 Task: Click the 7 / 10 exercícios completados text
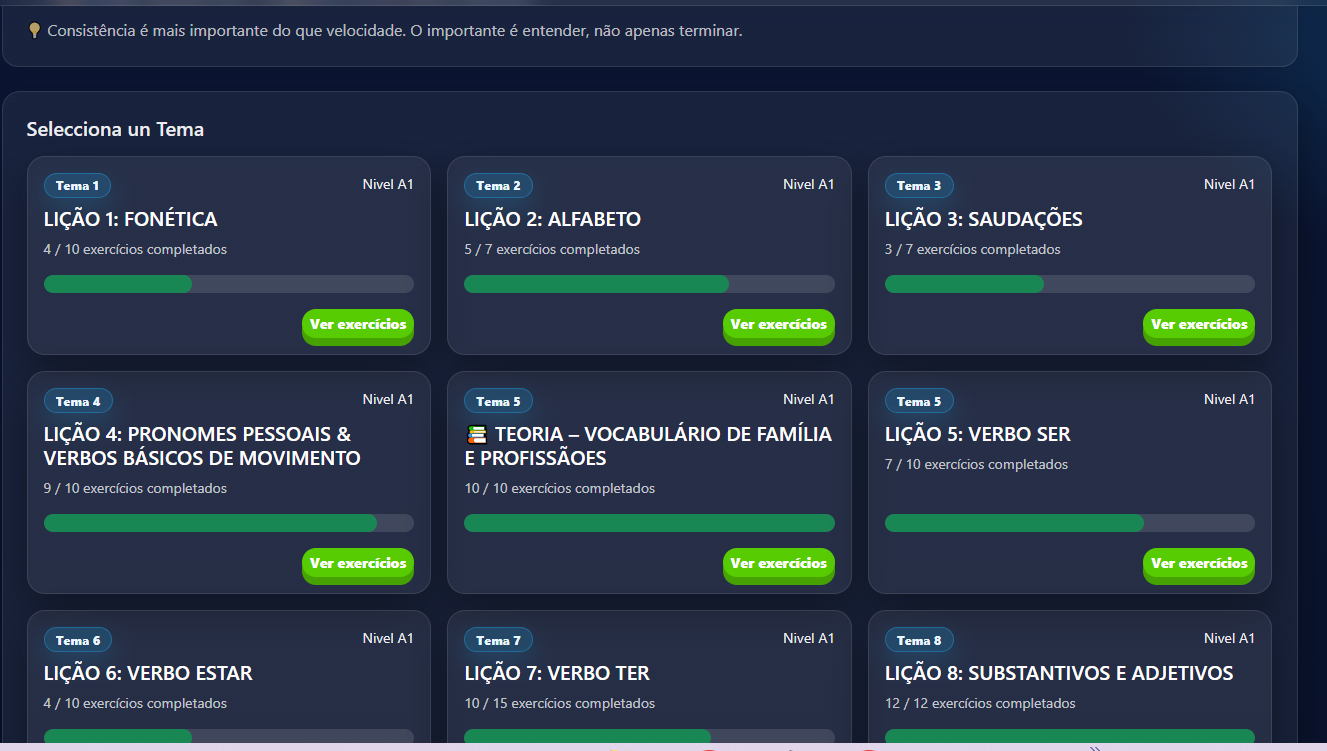tap(976, 464)
